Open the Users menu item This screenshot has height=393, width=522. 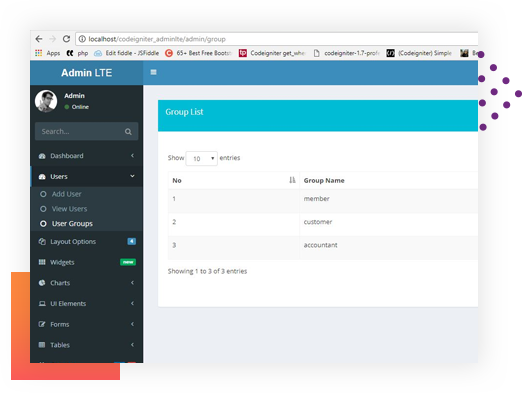87,176
